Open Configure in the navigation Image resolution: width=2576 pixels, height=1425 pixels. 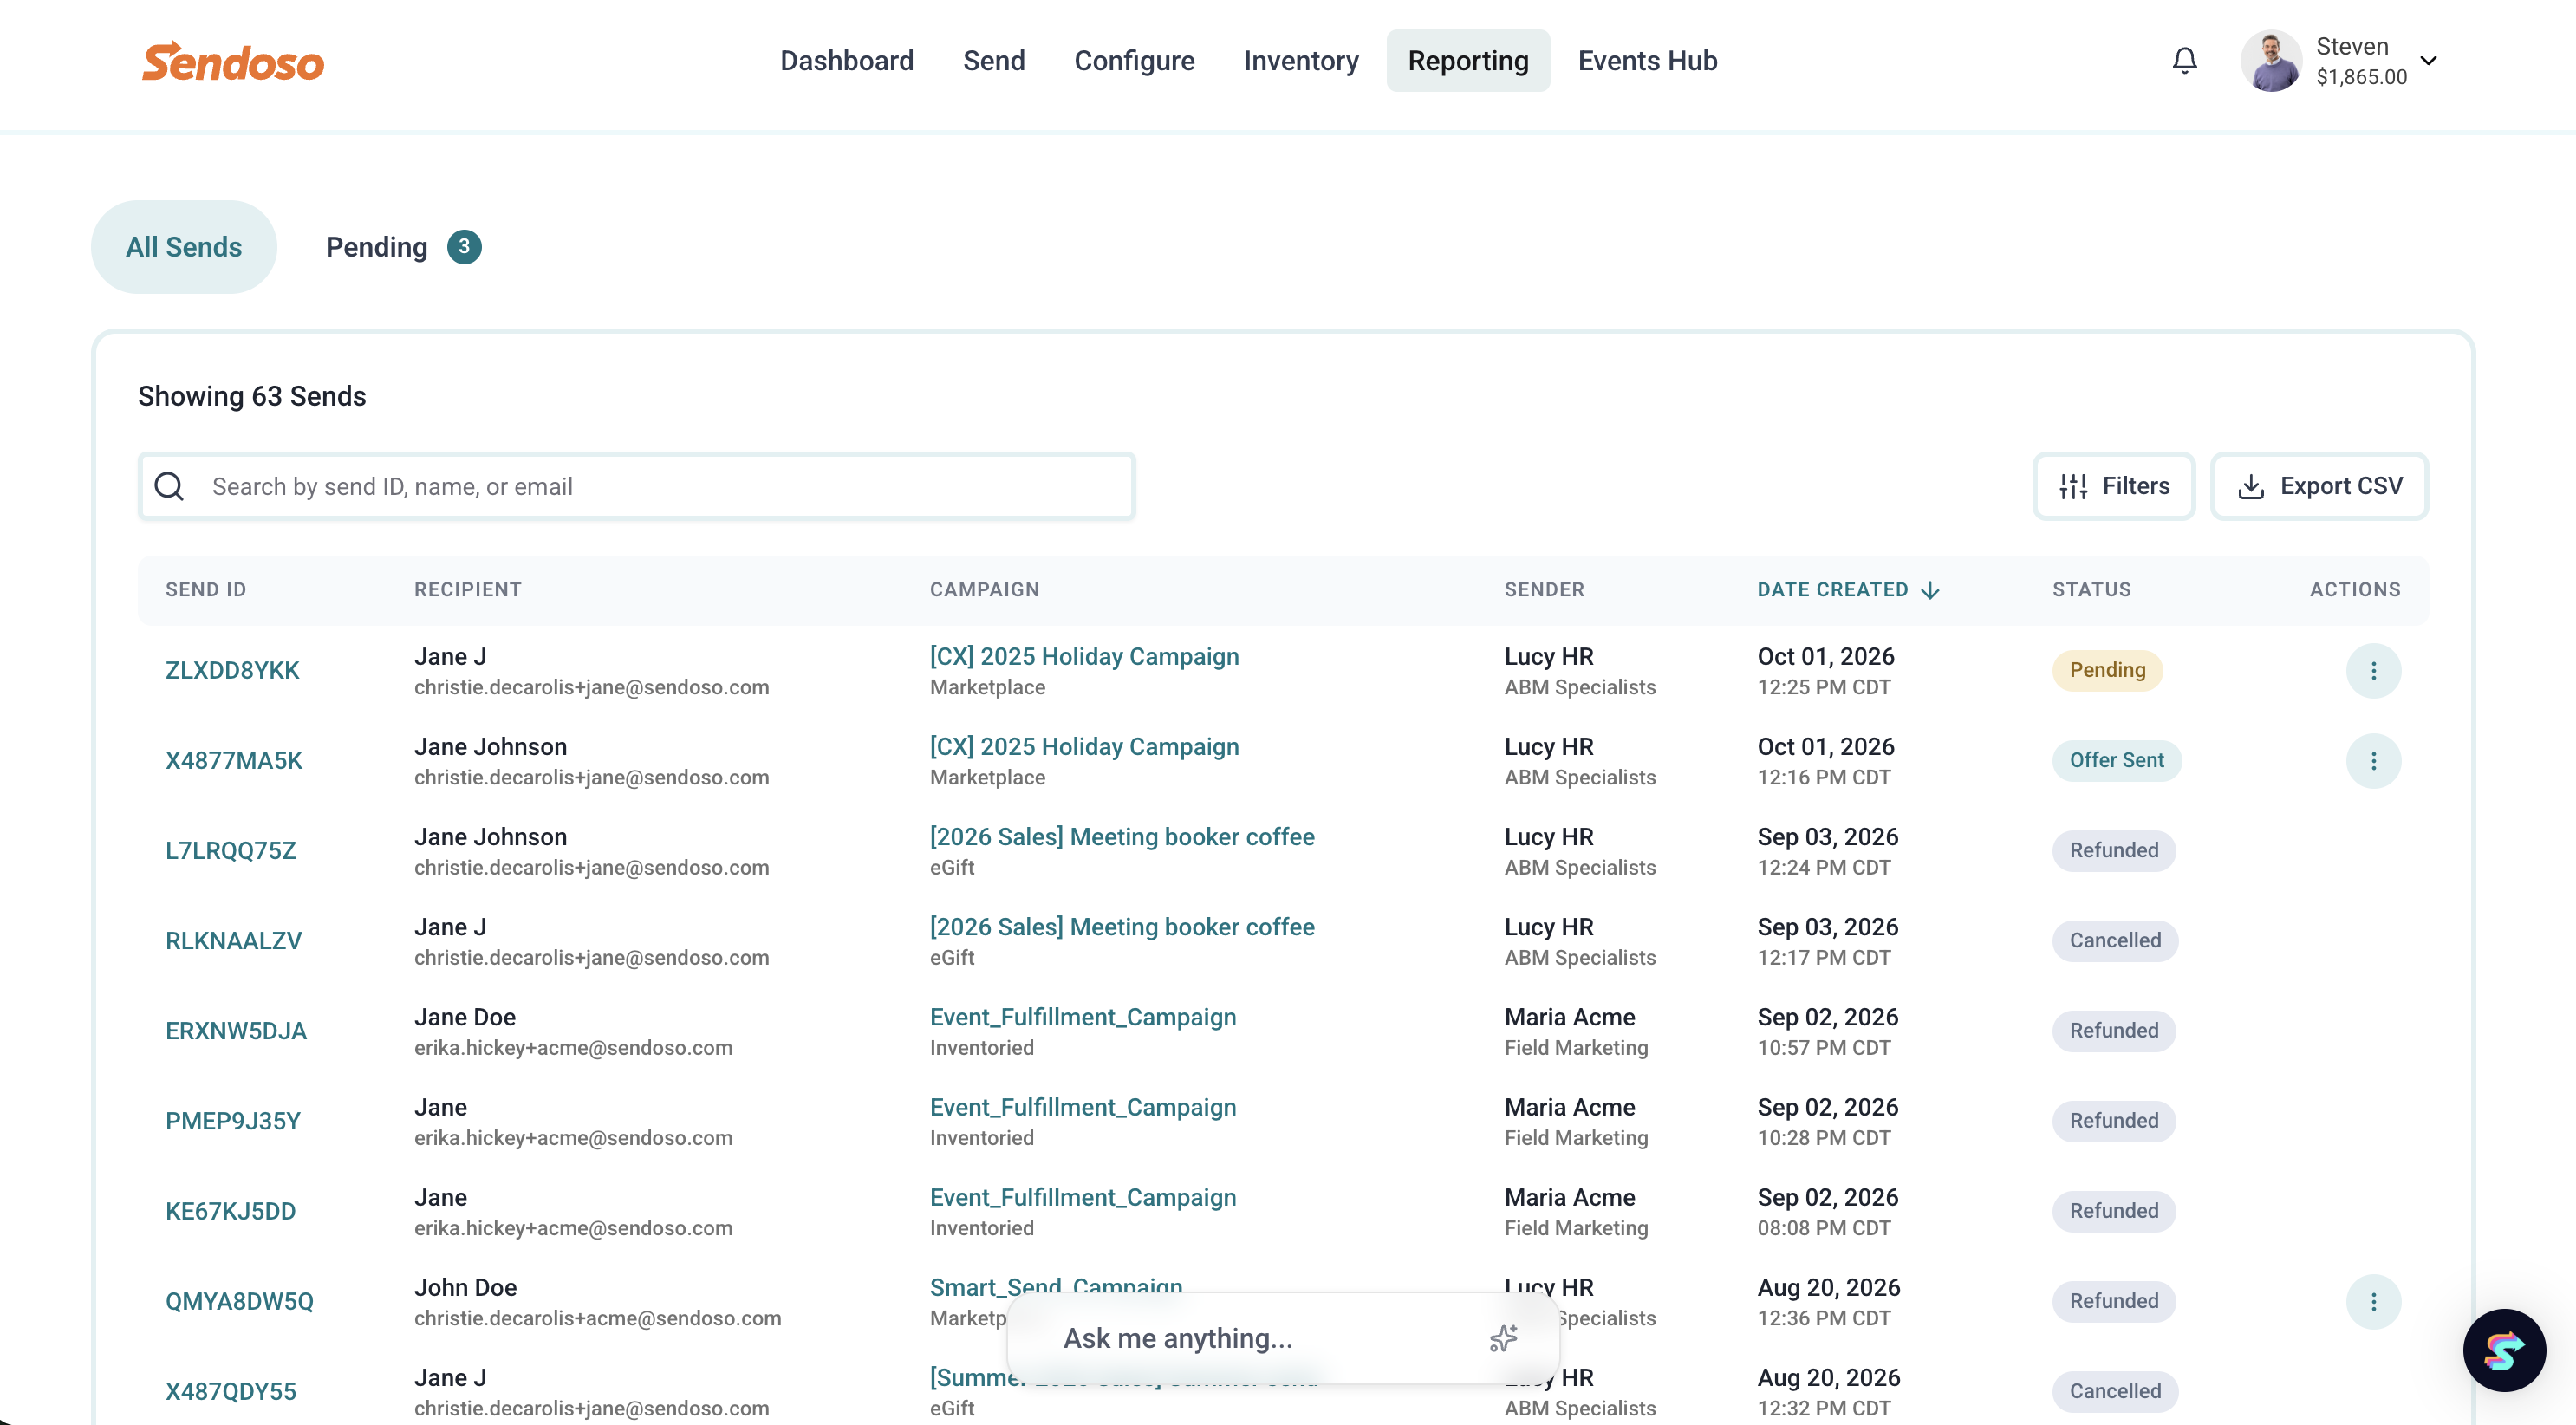pos(1134,61)
